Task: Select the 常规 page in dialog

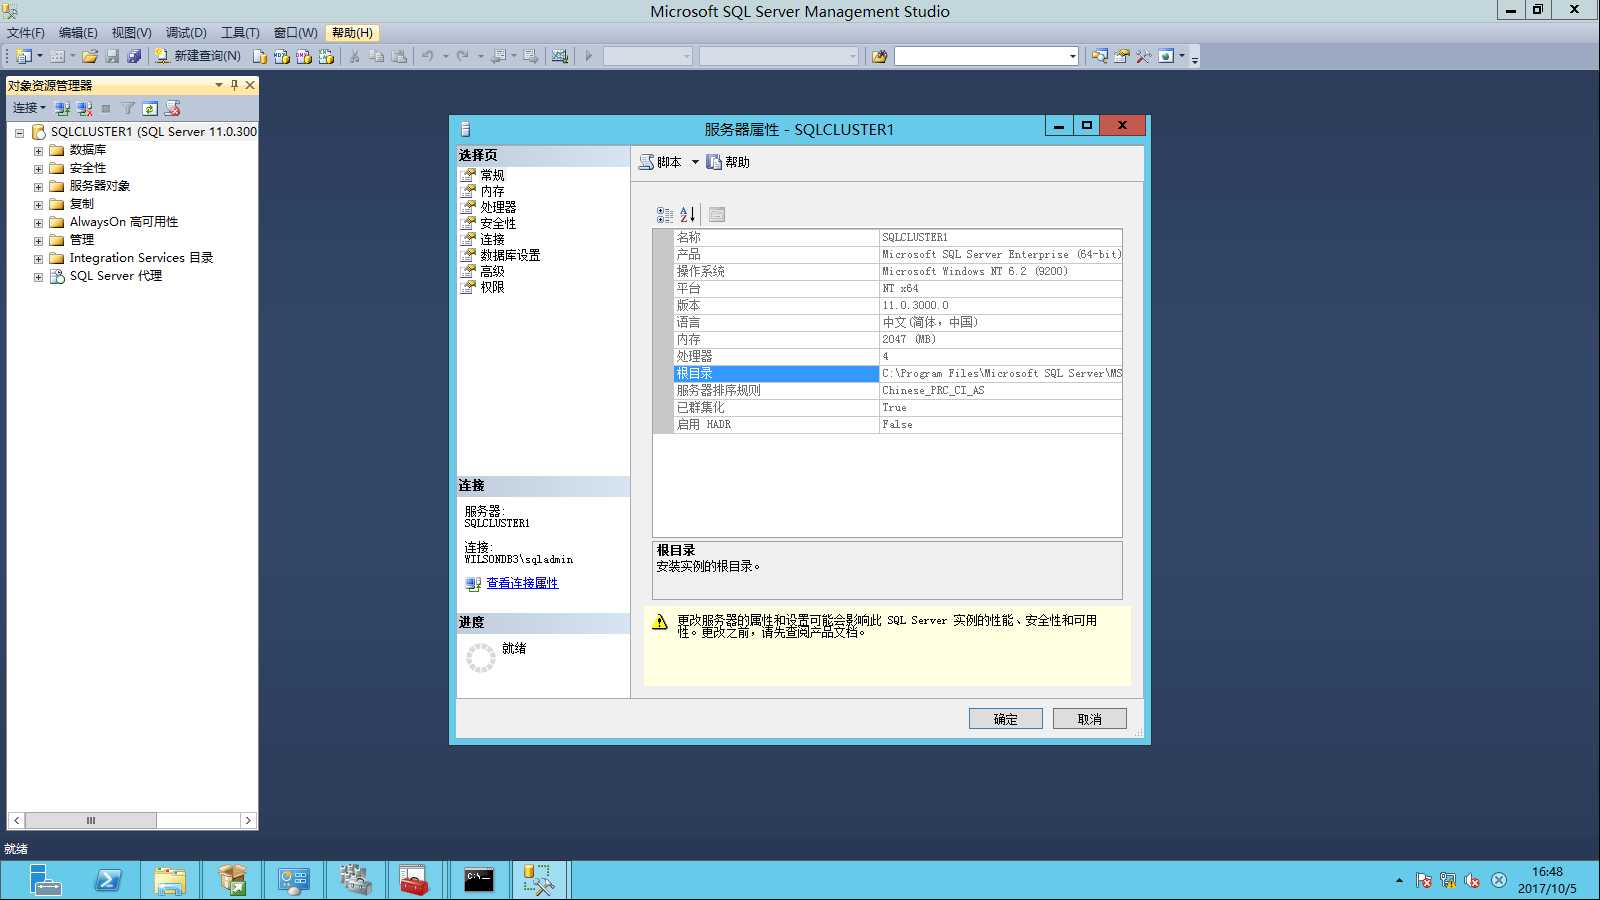Action: 492,175
